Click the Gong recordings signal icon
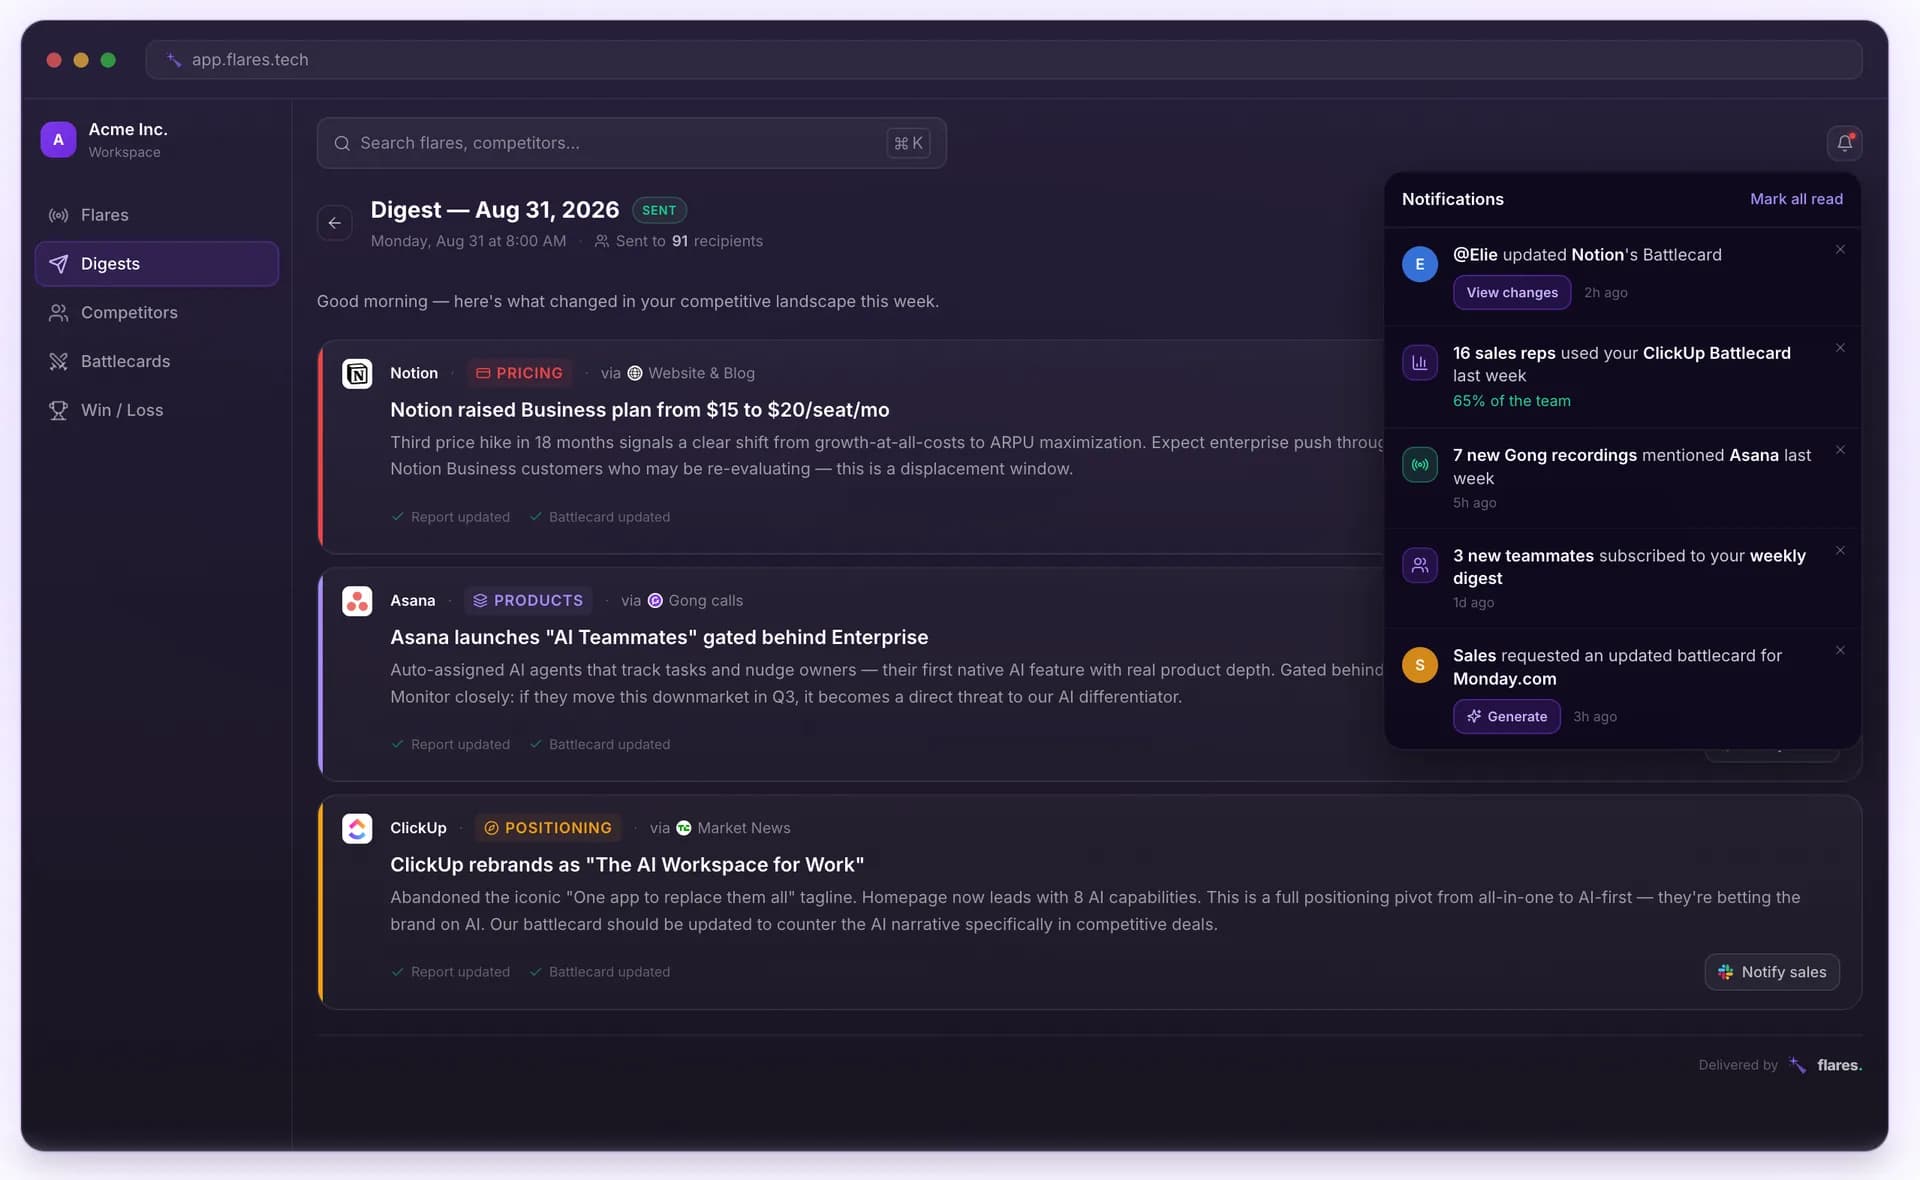Viewport: 1920px width, 1180px height. [1420, 464]
